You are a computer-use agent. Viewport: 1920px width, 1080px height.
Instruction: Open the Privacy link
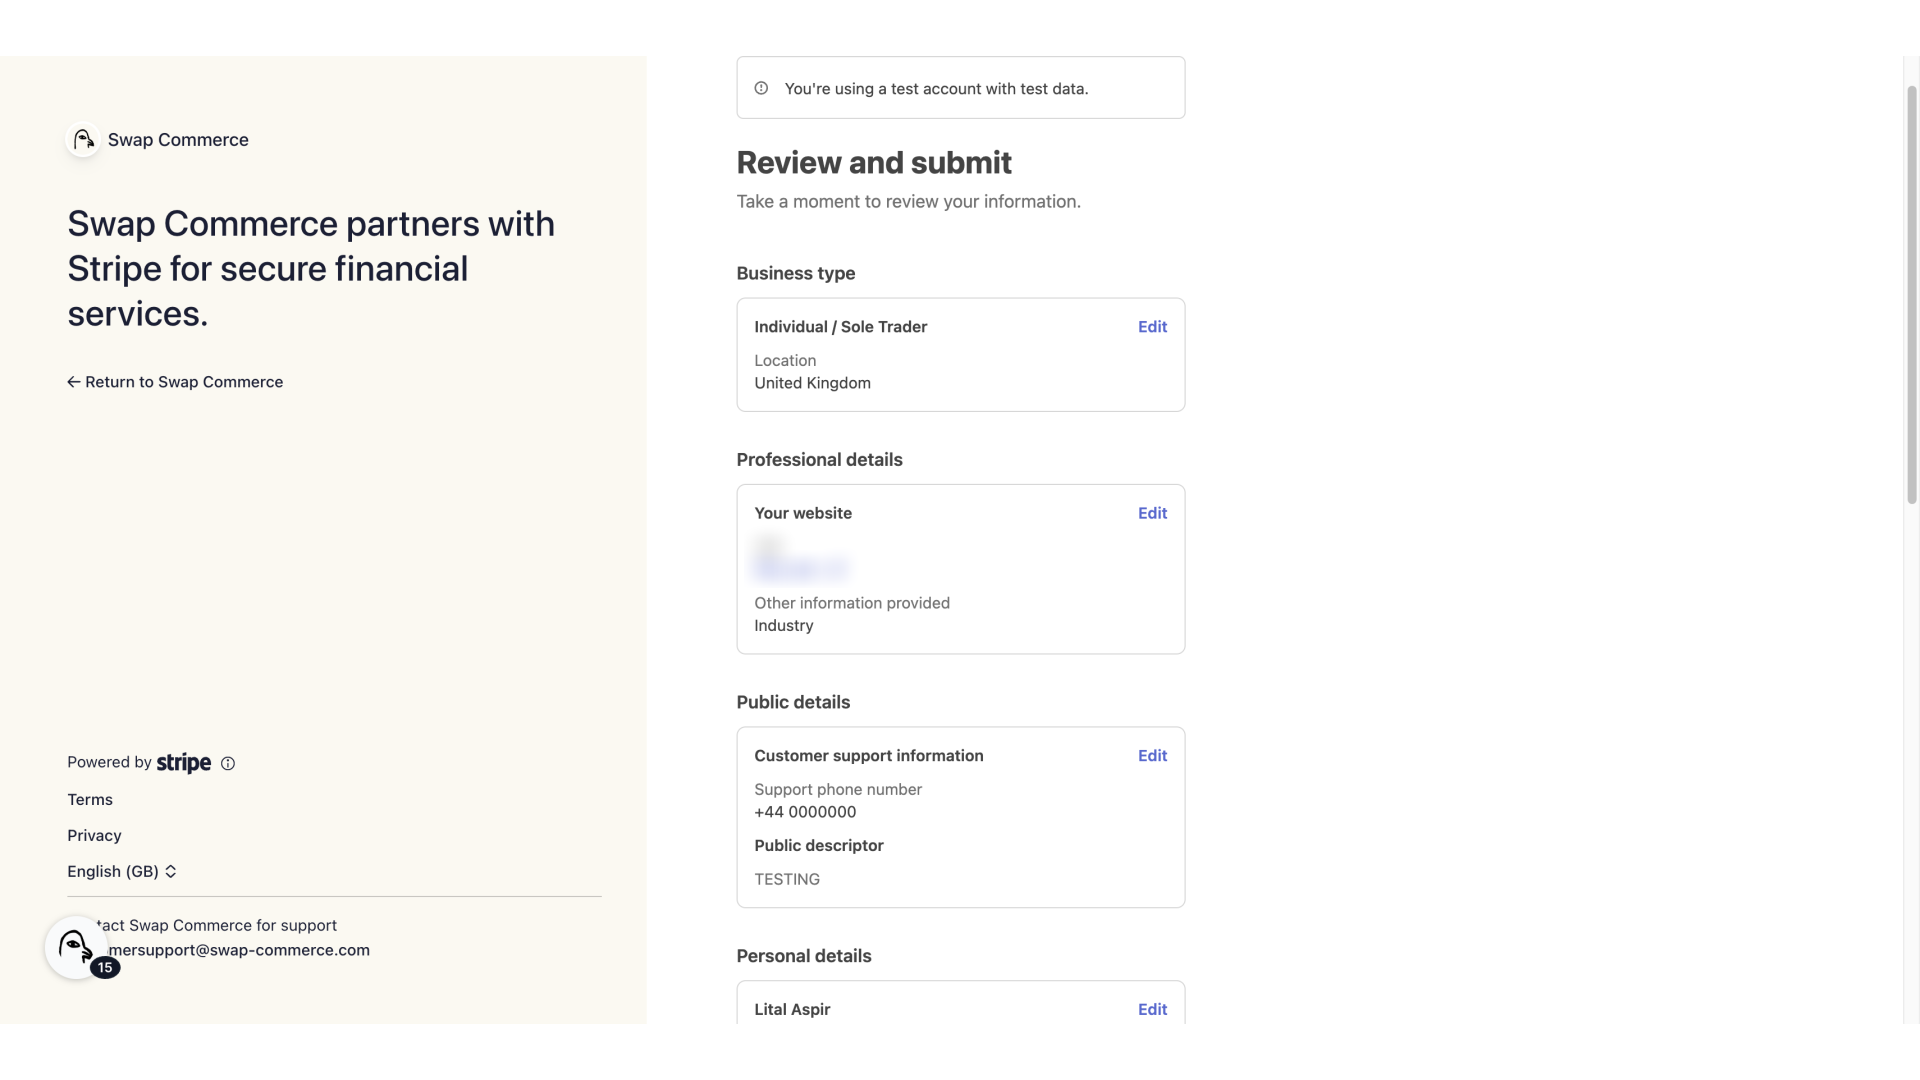[x=94, y=836]
